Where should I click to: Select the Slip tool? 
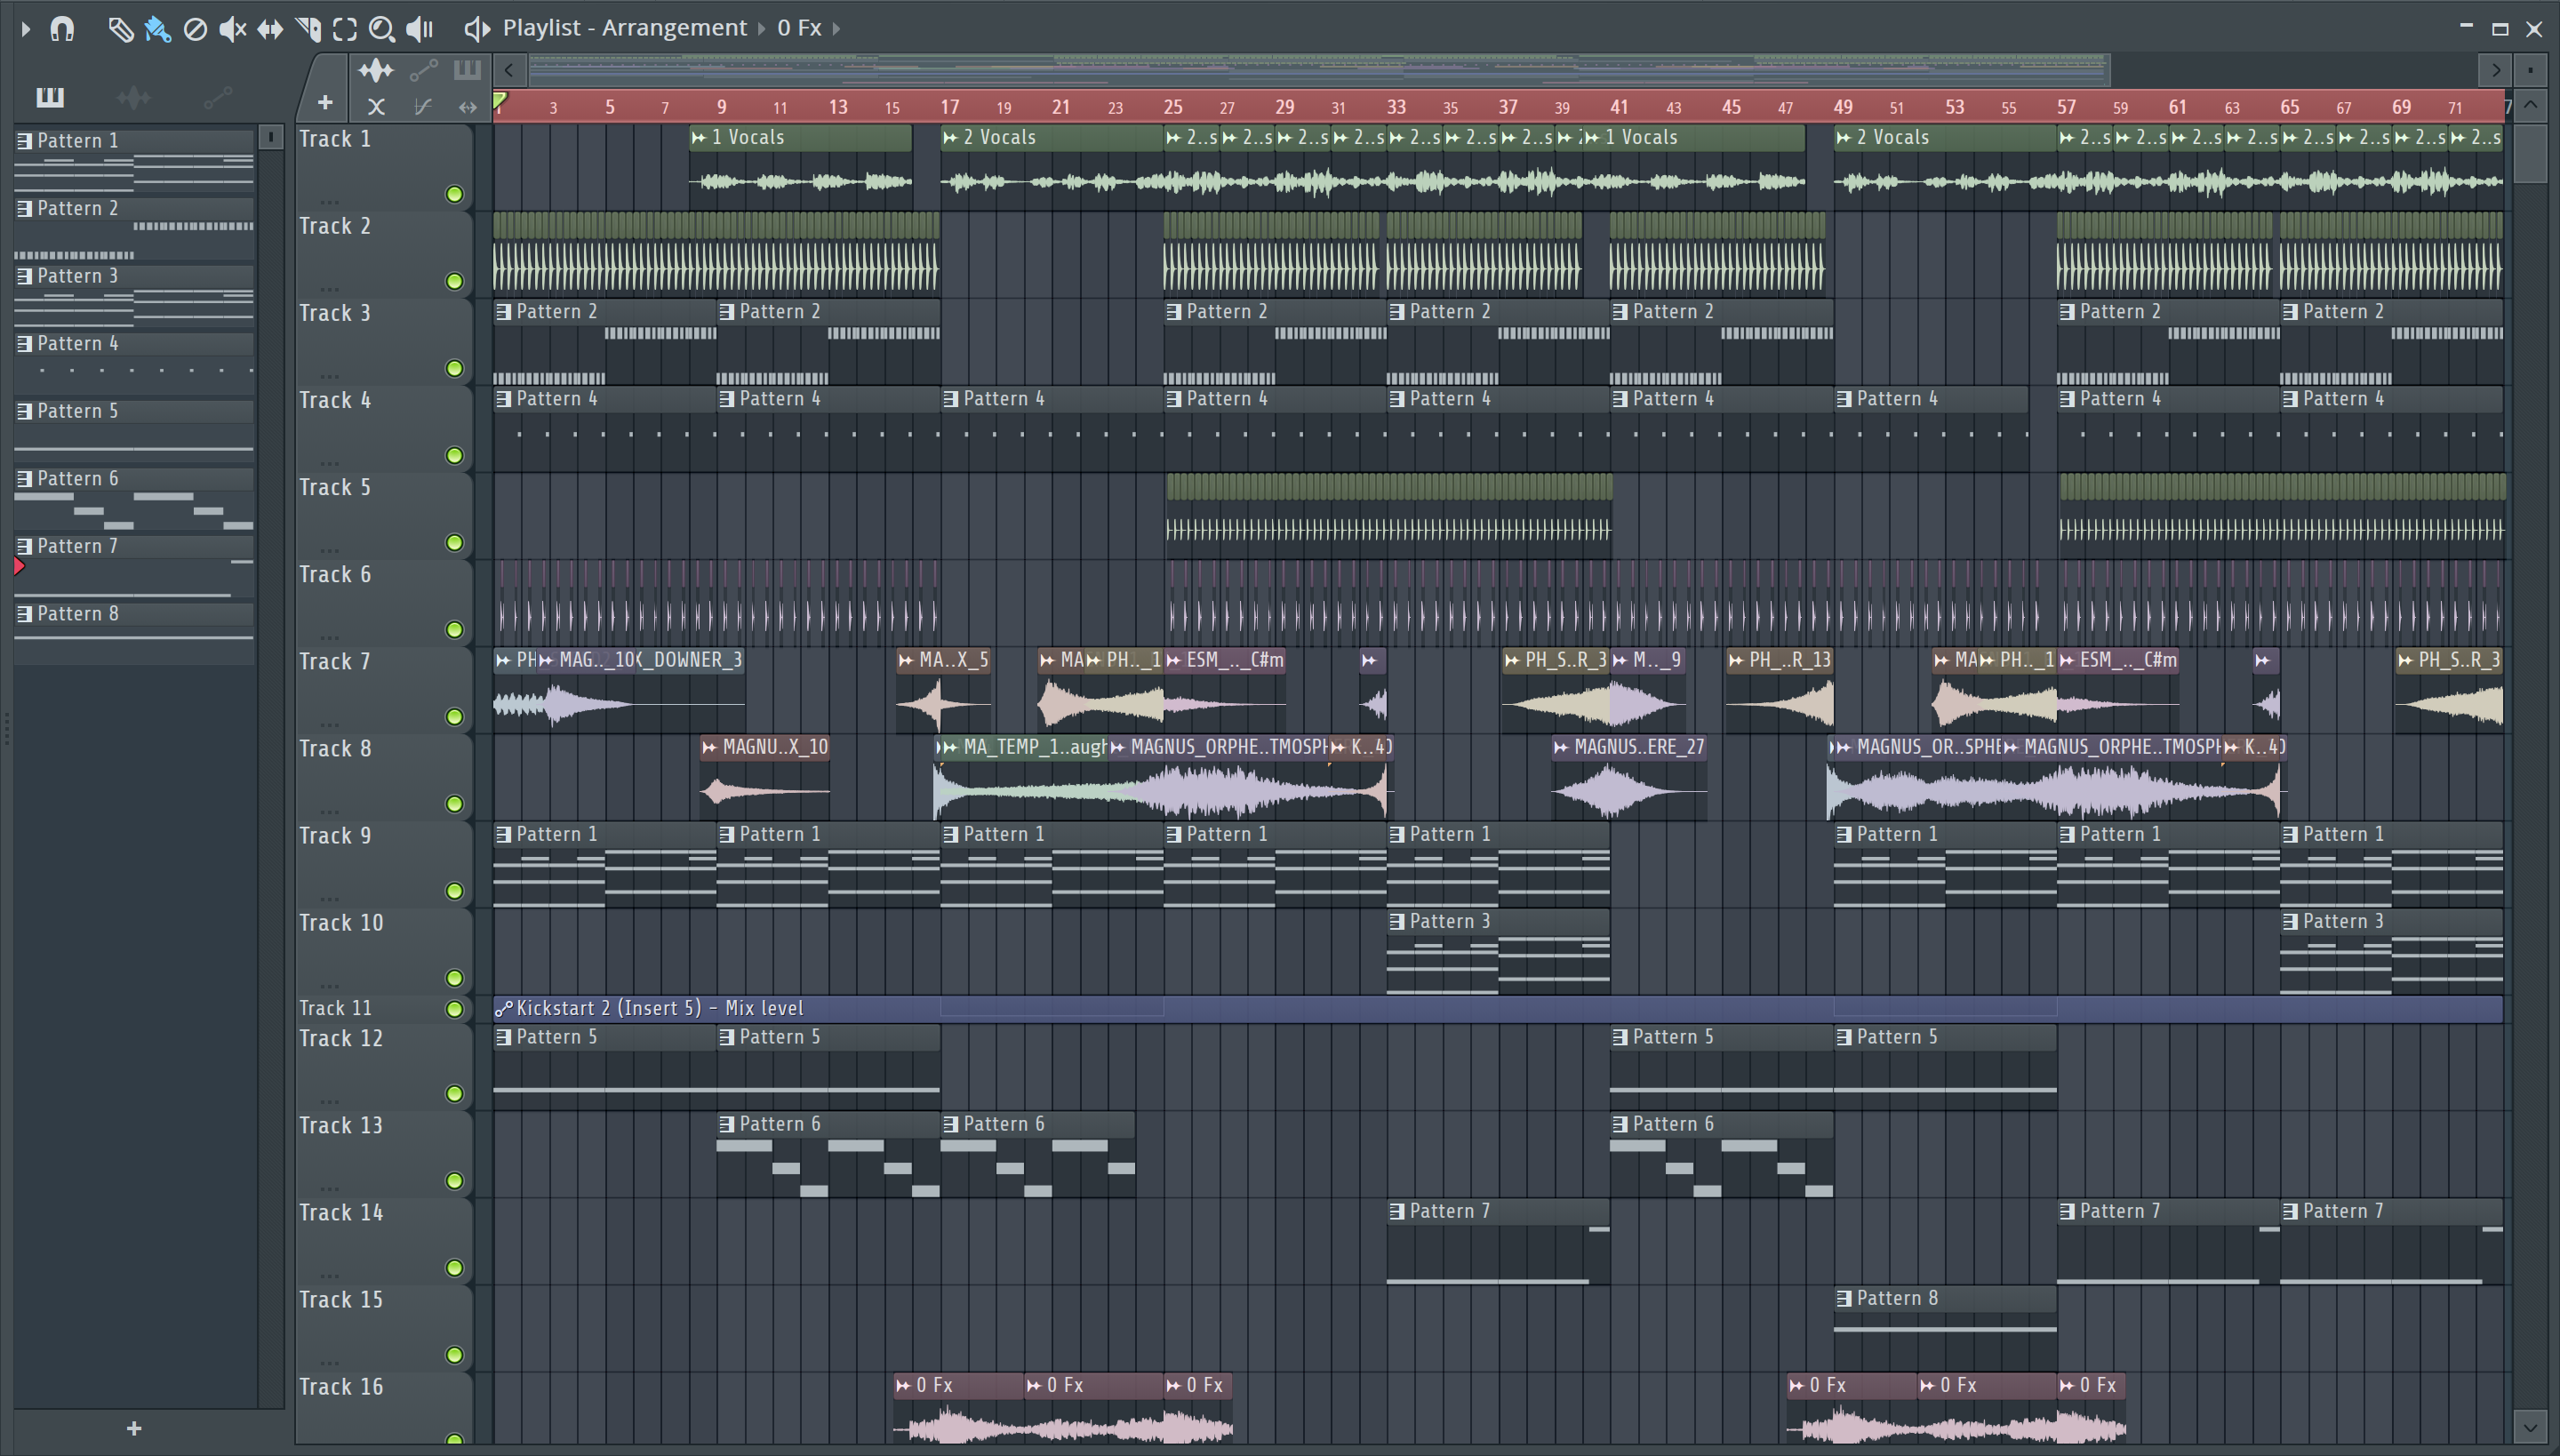(x=270, y=29)
